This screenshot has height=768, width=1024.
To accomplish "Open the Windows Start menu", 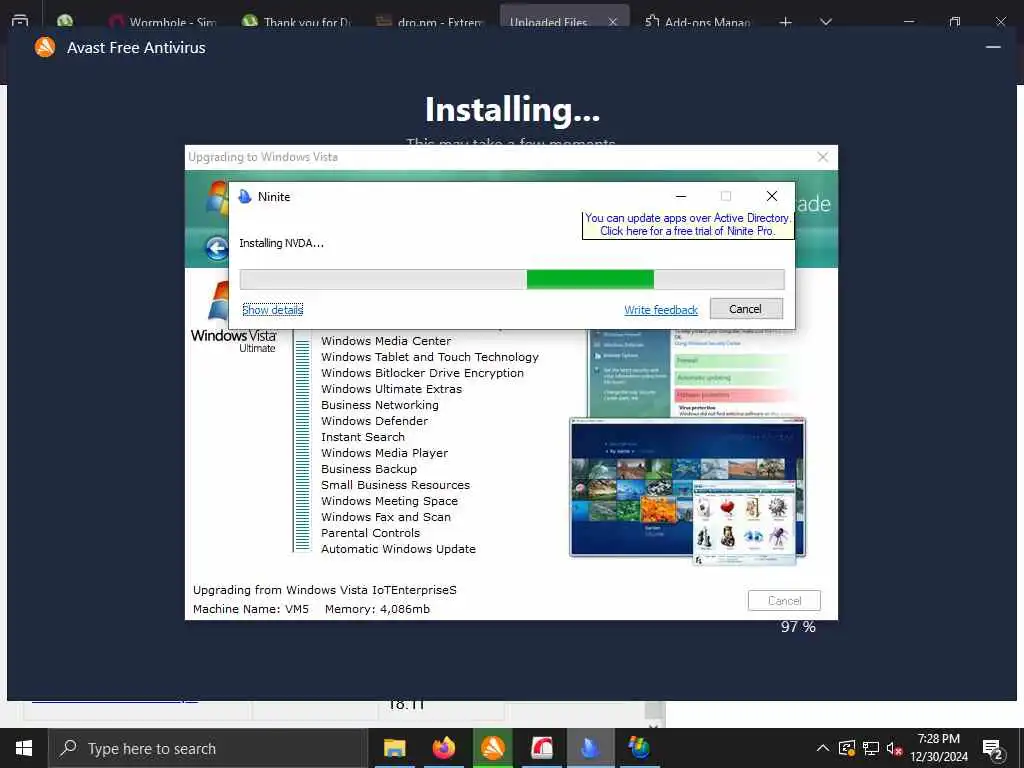I will 24,748.
